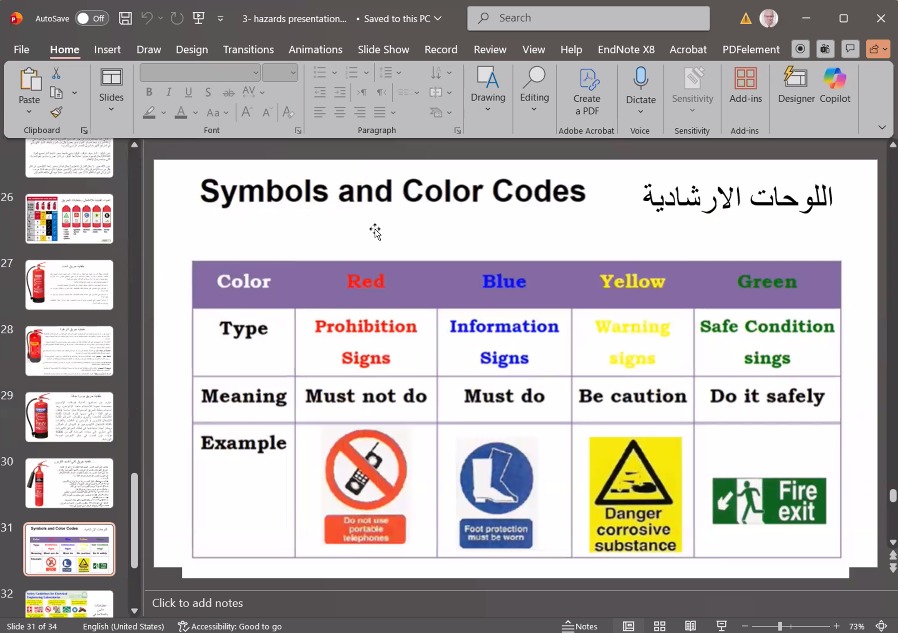The height and width of the screenshot is (633, 898).
Task: Switch to the Animations tab
Action: pyautogui.click(x=315, y=49)
